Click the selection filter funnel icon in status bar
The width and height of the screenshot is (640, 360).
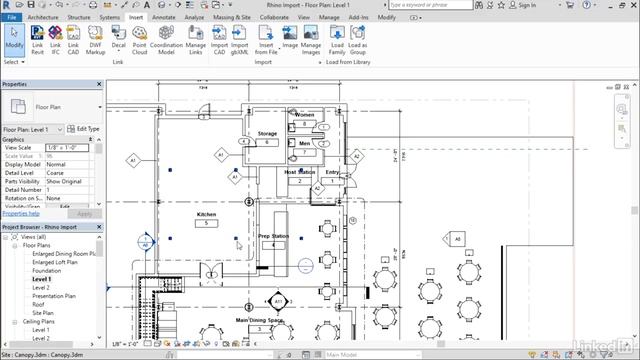(605, 355)
